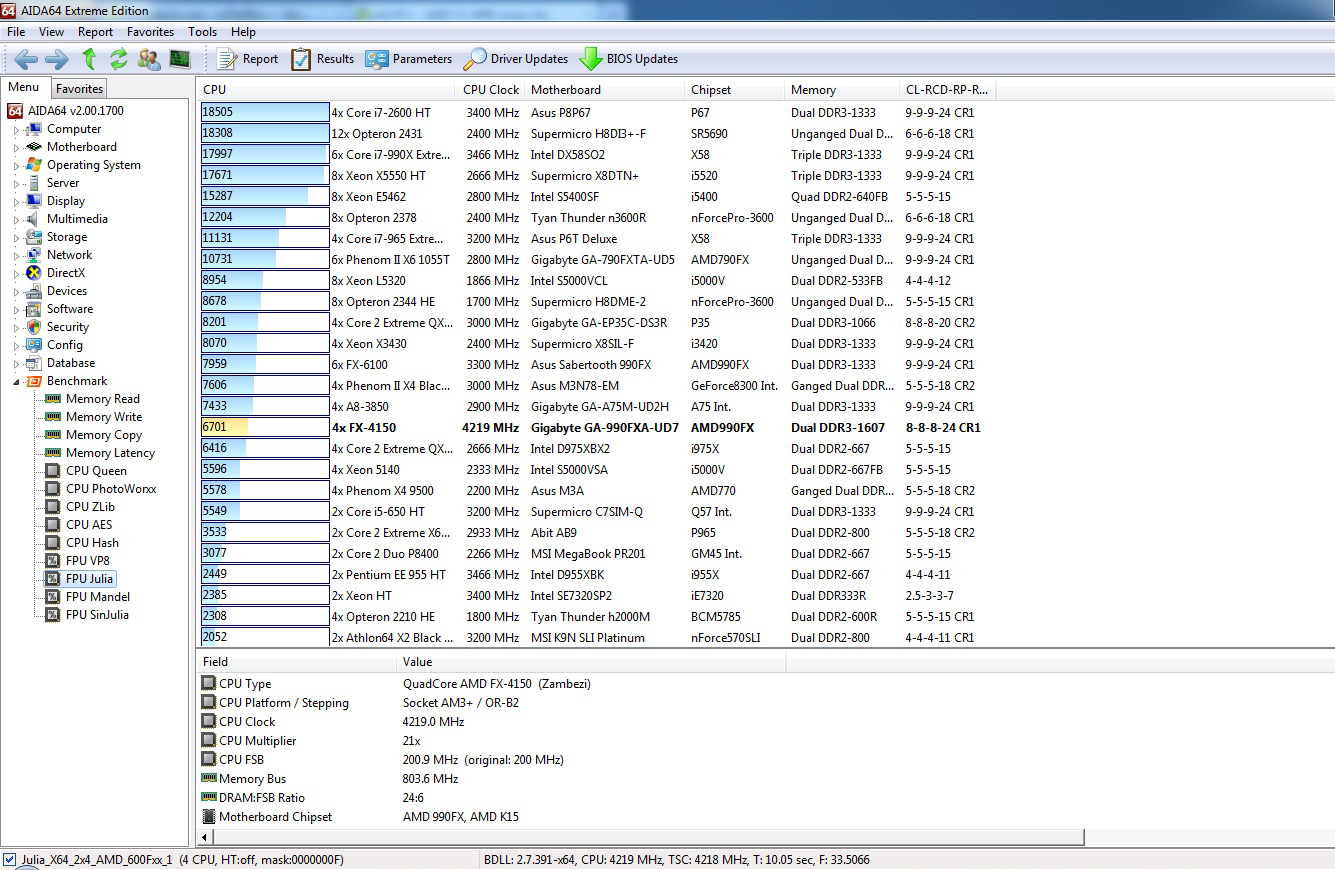Screen dimensions: 1335x870
Task: Click the green Refresh icon
Action: pyautogui.click(x=119, y=59)
